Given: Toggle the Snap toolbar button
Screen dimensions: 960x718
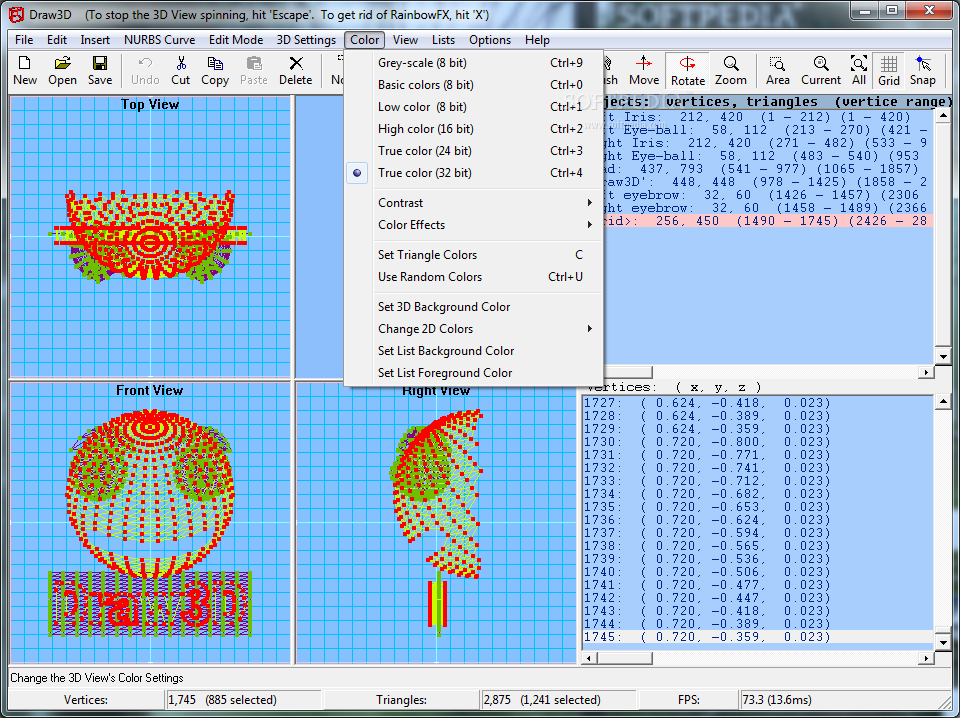Looking at the screenshot, I should click(923, 70).
